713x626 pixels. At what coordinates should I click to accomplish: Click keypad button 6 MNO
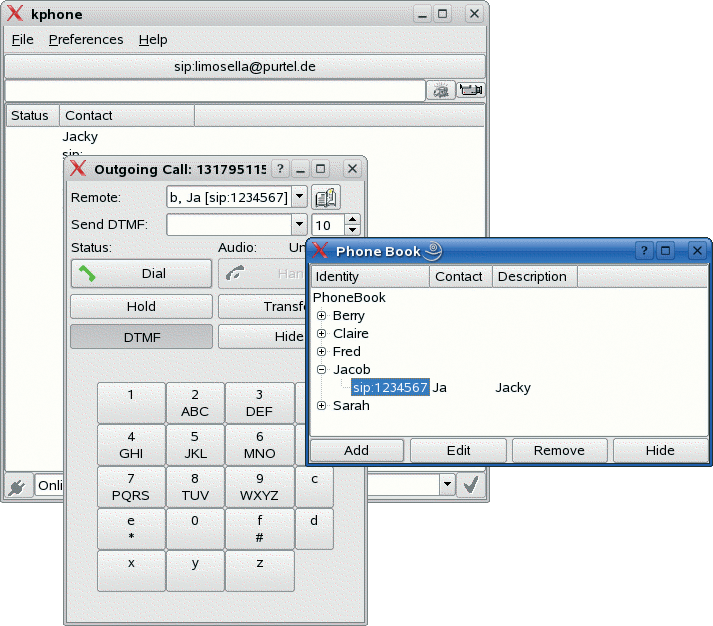coord(259,445)
